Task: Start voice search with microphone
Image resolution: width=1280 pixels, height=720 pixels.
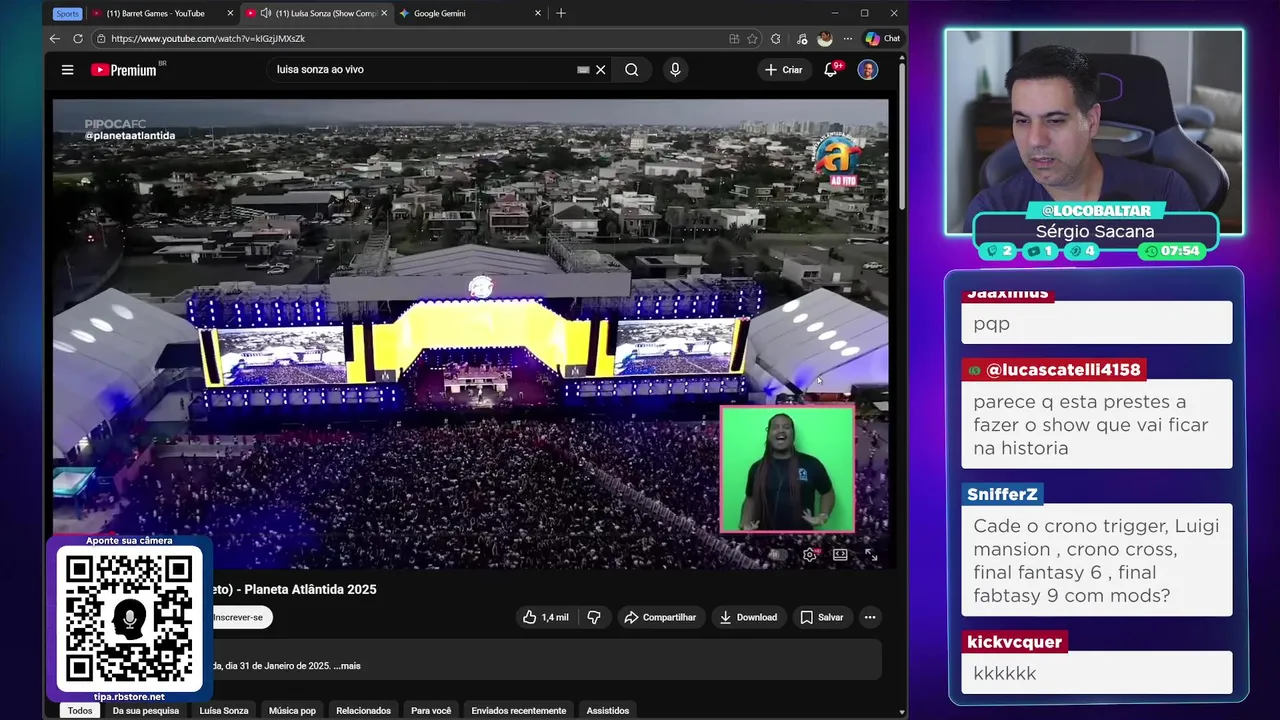Action: coord(675,70)
